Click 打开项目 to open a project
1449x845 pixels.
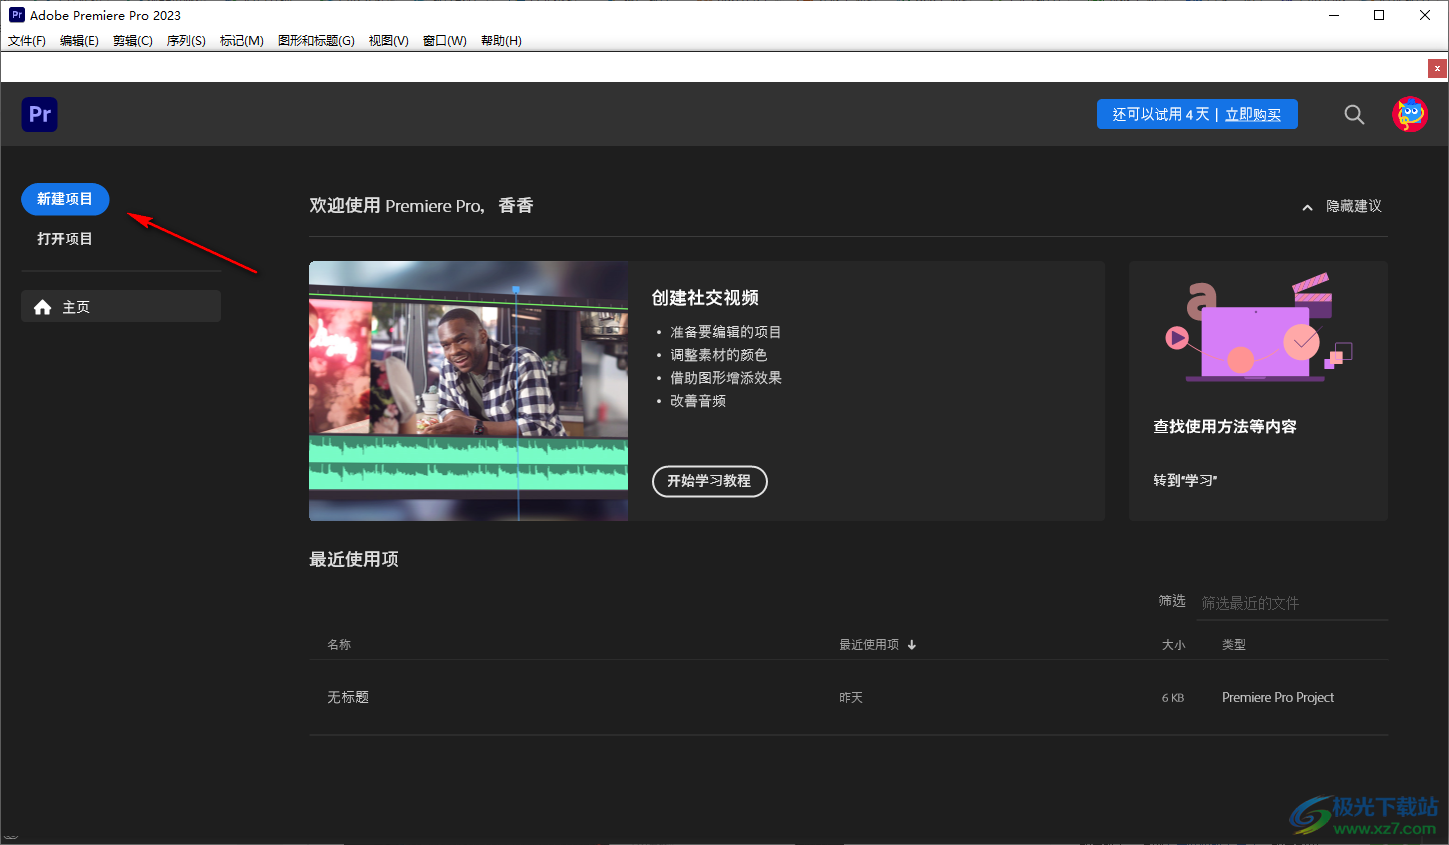point(65,239)
